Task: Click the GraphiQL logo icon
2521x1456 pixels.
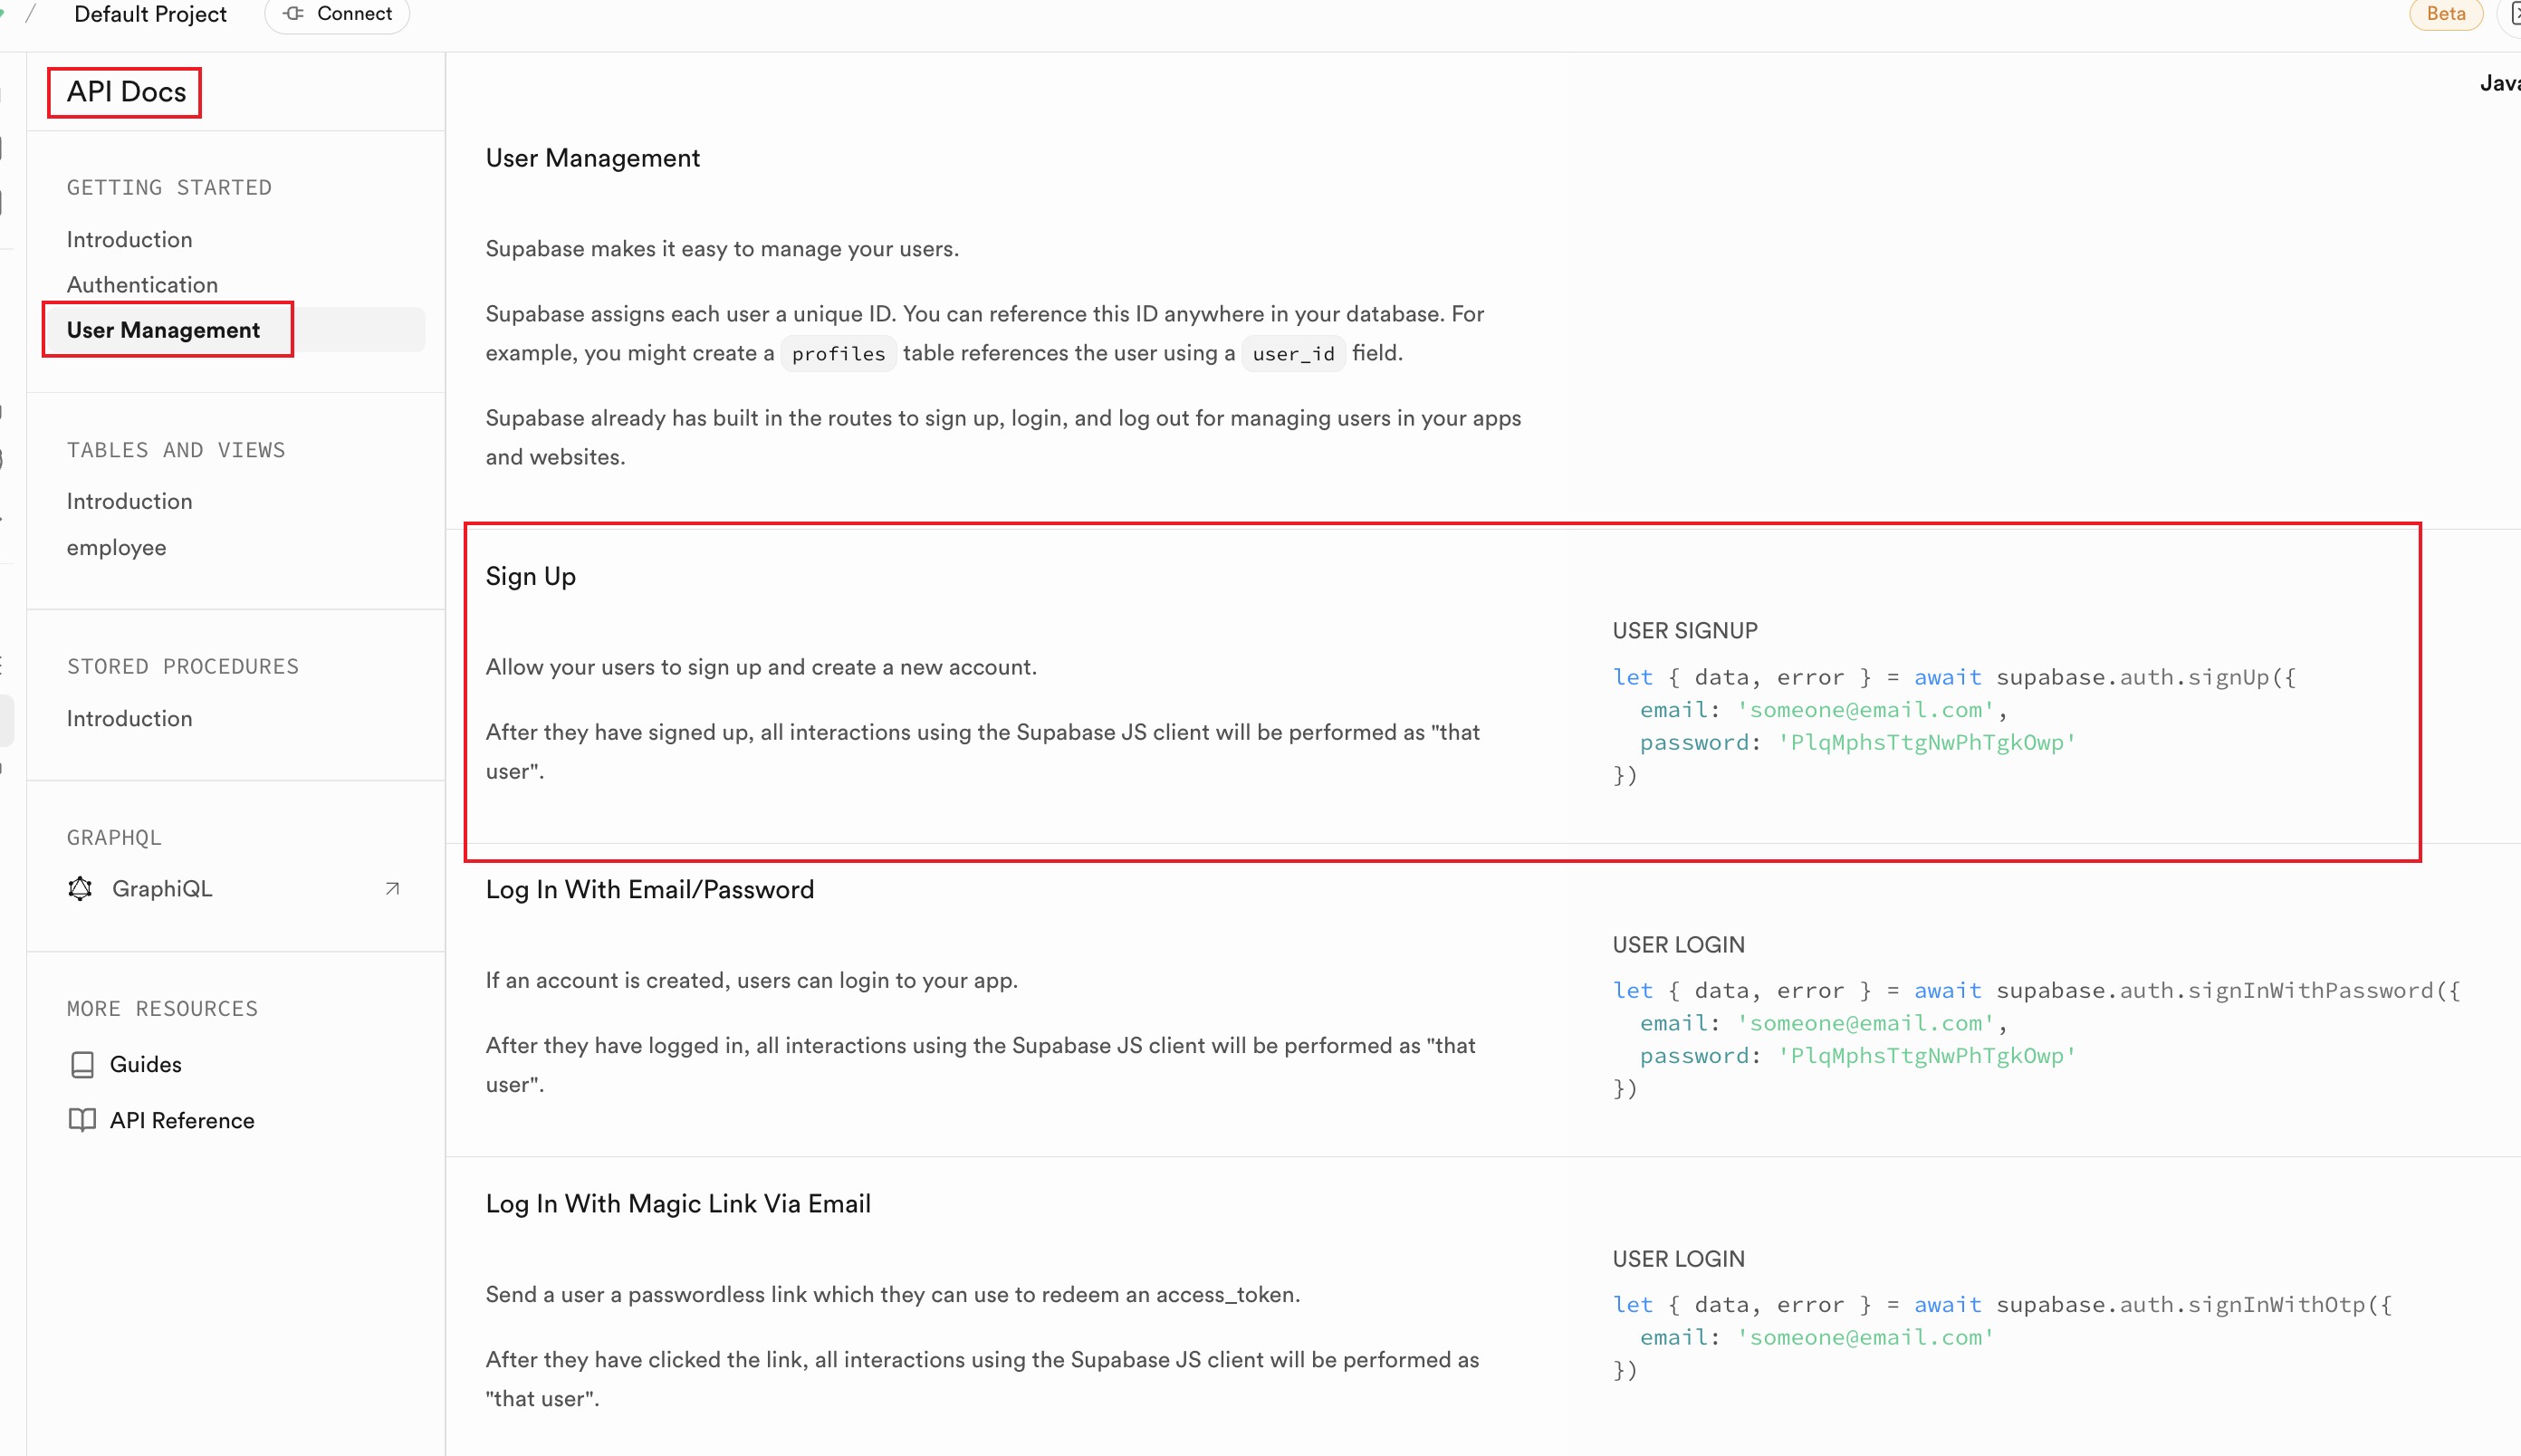Action: pos(80,889)
